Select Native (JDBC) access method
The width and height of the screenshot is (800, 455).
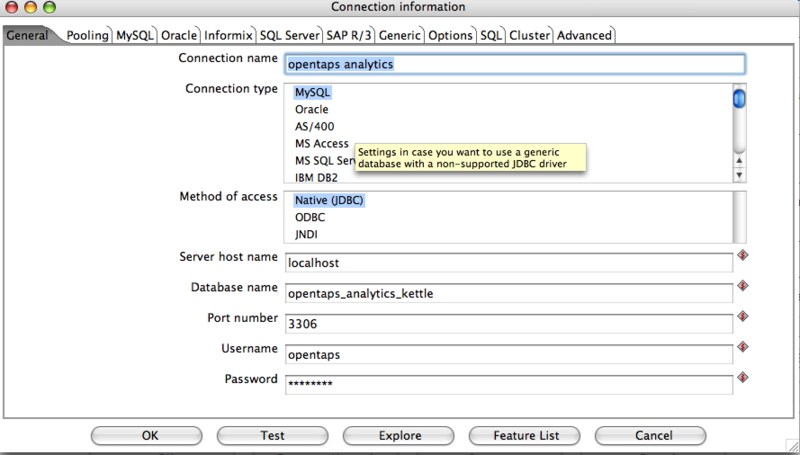[x=329, y=200]
